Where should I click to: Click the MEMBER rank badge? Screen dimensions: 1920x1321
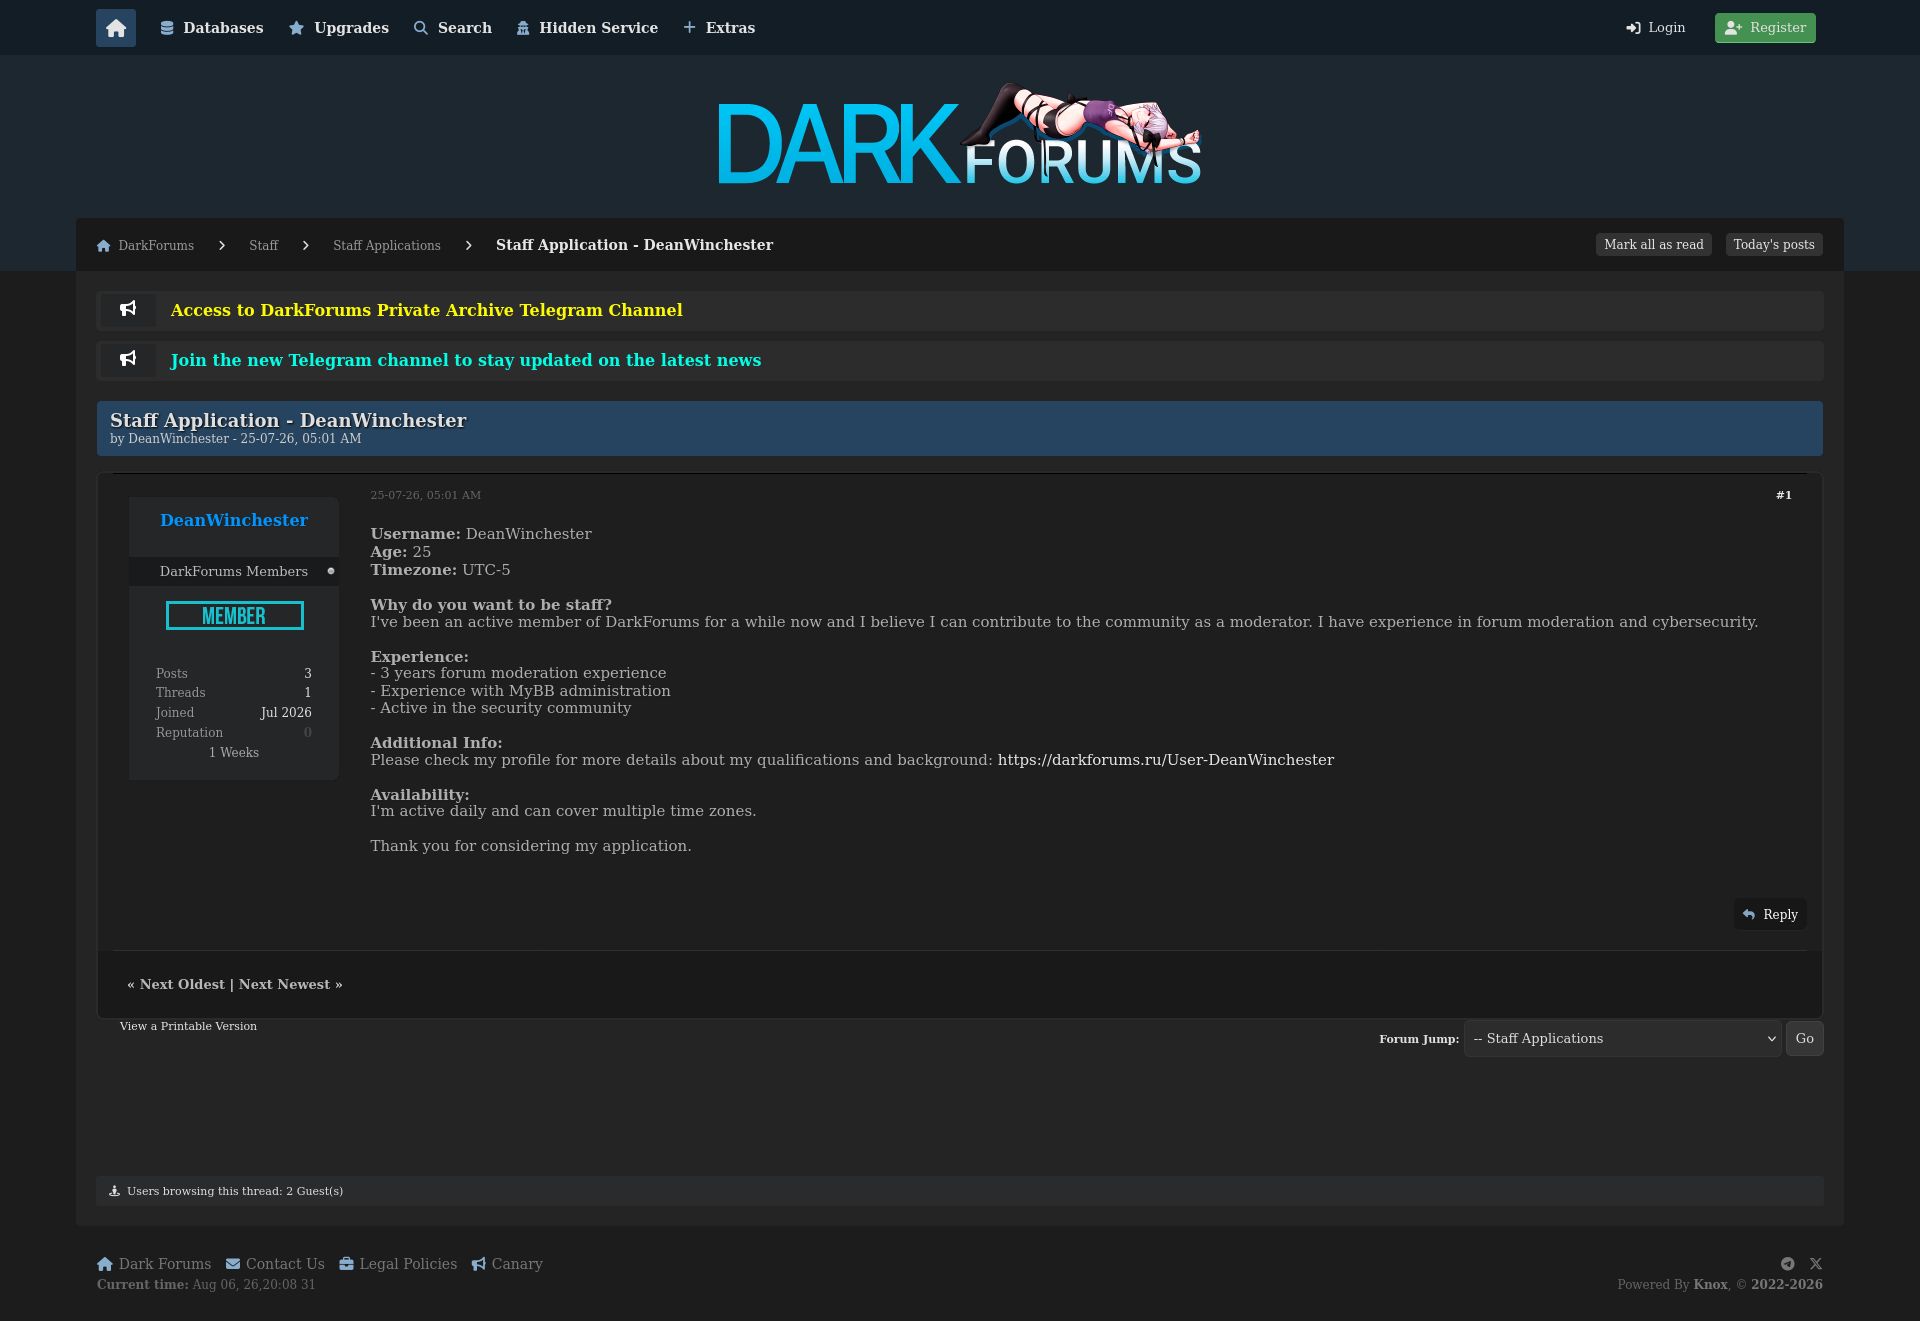(235, 616)
